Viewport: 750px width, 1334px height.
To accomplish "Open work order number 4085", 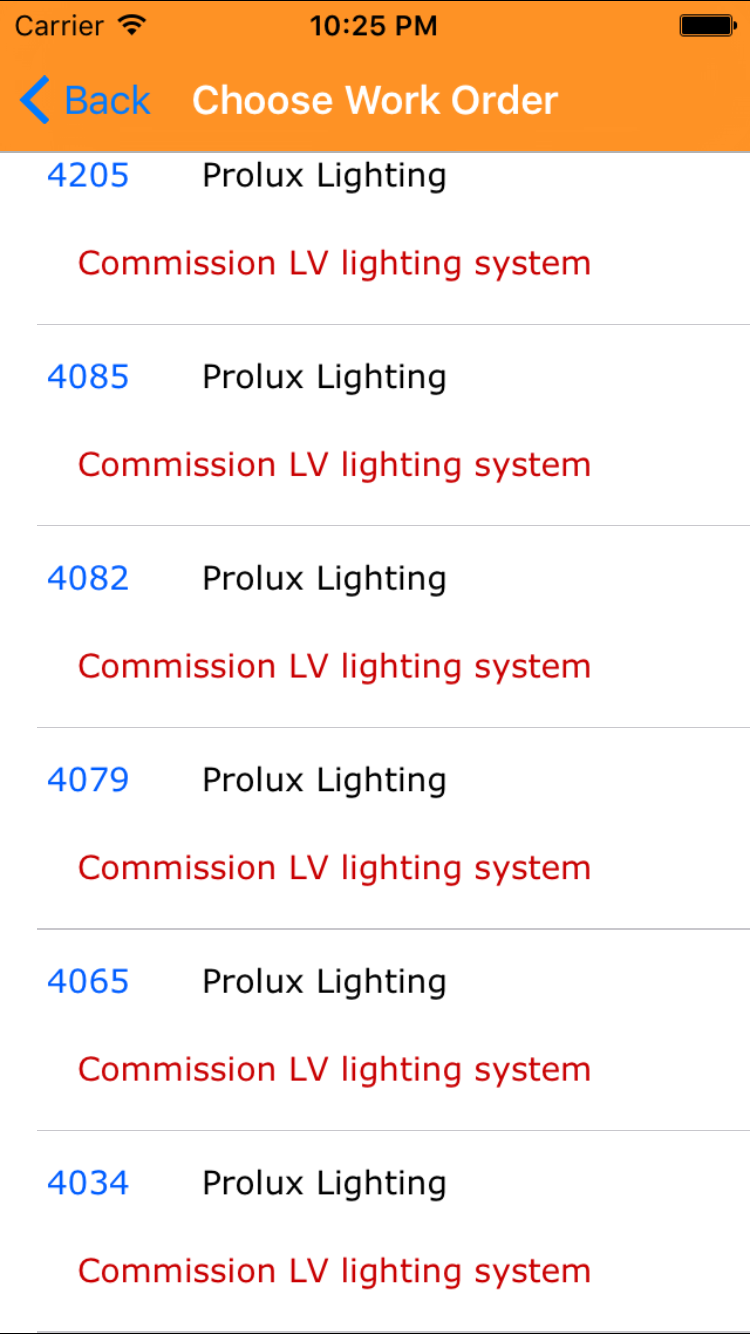I will (x=88, y=377).
